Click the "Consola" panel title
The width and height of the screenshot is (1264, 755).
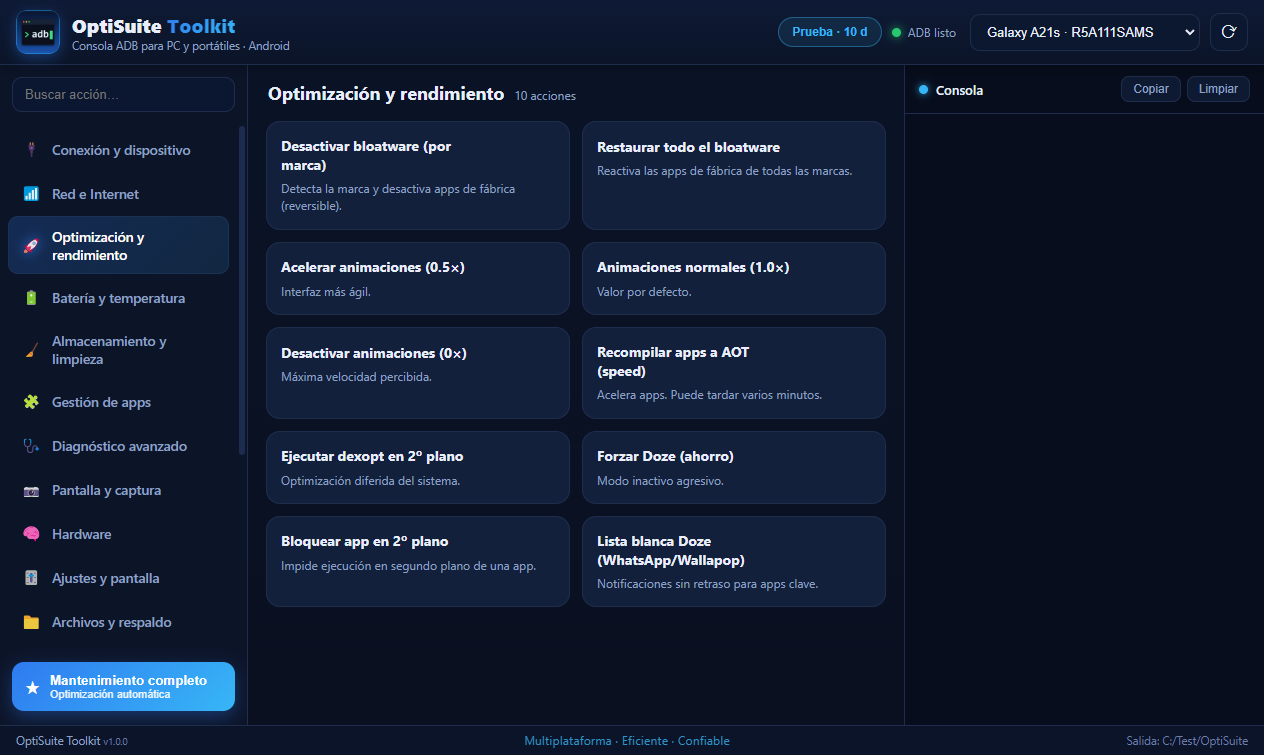959,90
